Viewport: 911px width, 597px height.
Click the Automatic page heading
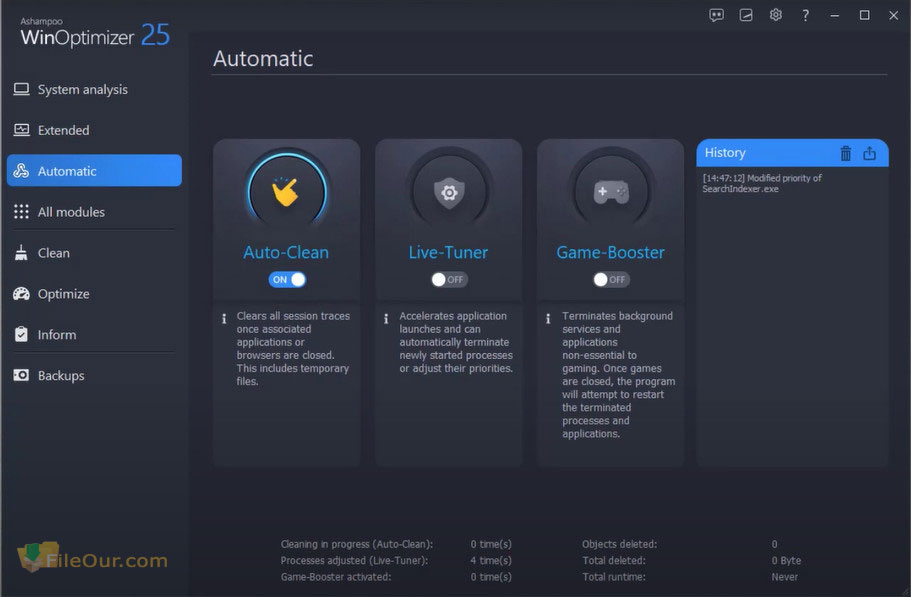pos(263,59)
